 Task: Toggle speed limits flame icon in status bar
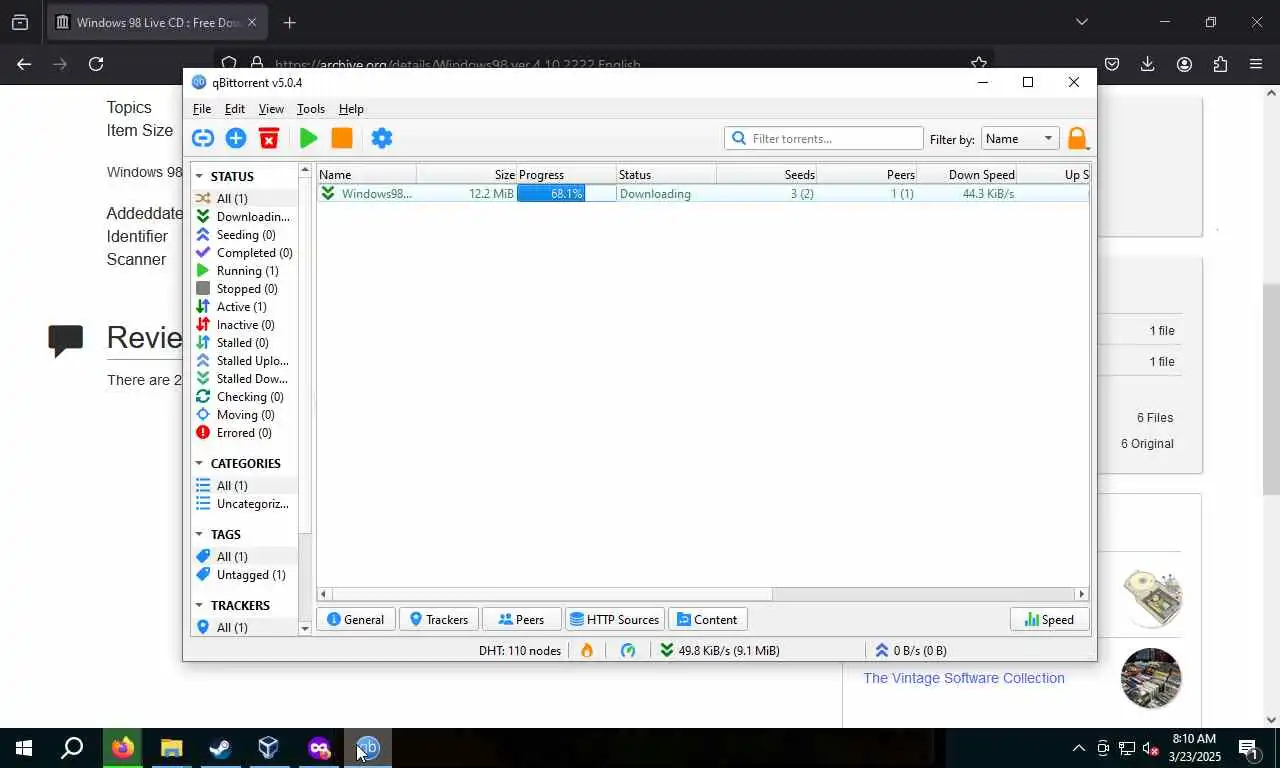pos(587,650)
